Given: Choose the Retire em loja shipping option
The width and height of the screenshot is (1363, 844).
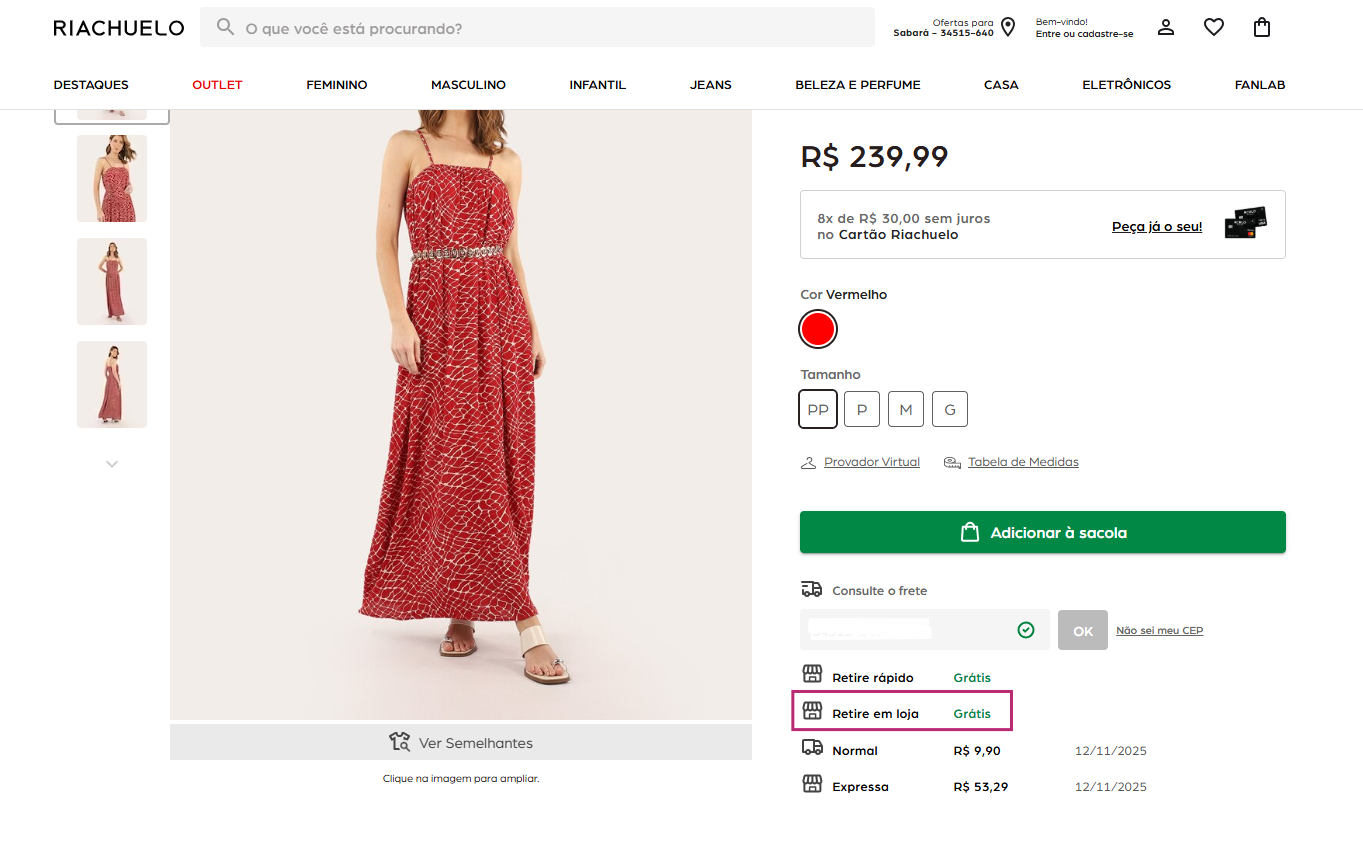Looking at the screenshot, I should pyautogui.click(x=900, y=711).
